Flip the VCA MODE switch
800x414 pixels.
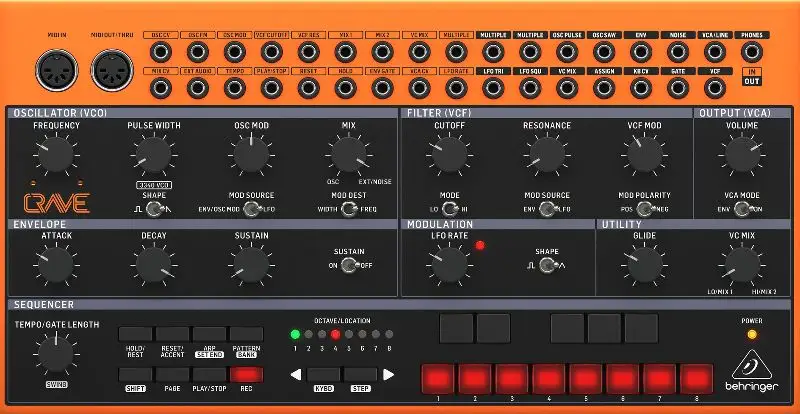tap(740, 209)
